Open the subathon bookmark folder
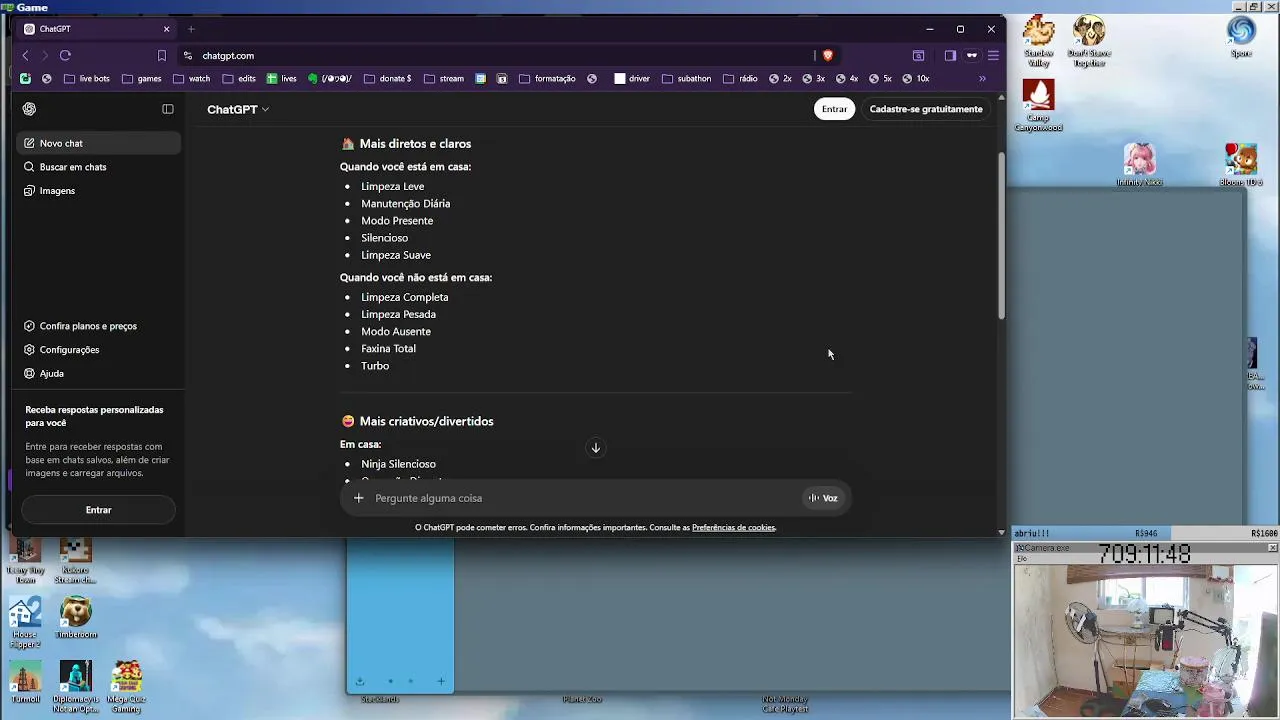The height and width of the screenshot is (720, 1280). (x=686, y=79)
